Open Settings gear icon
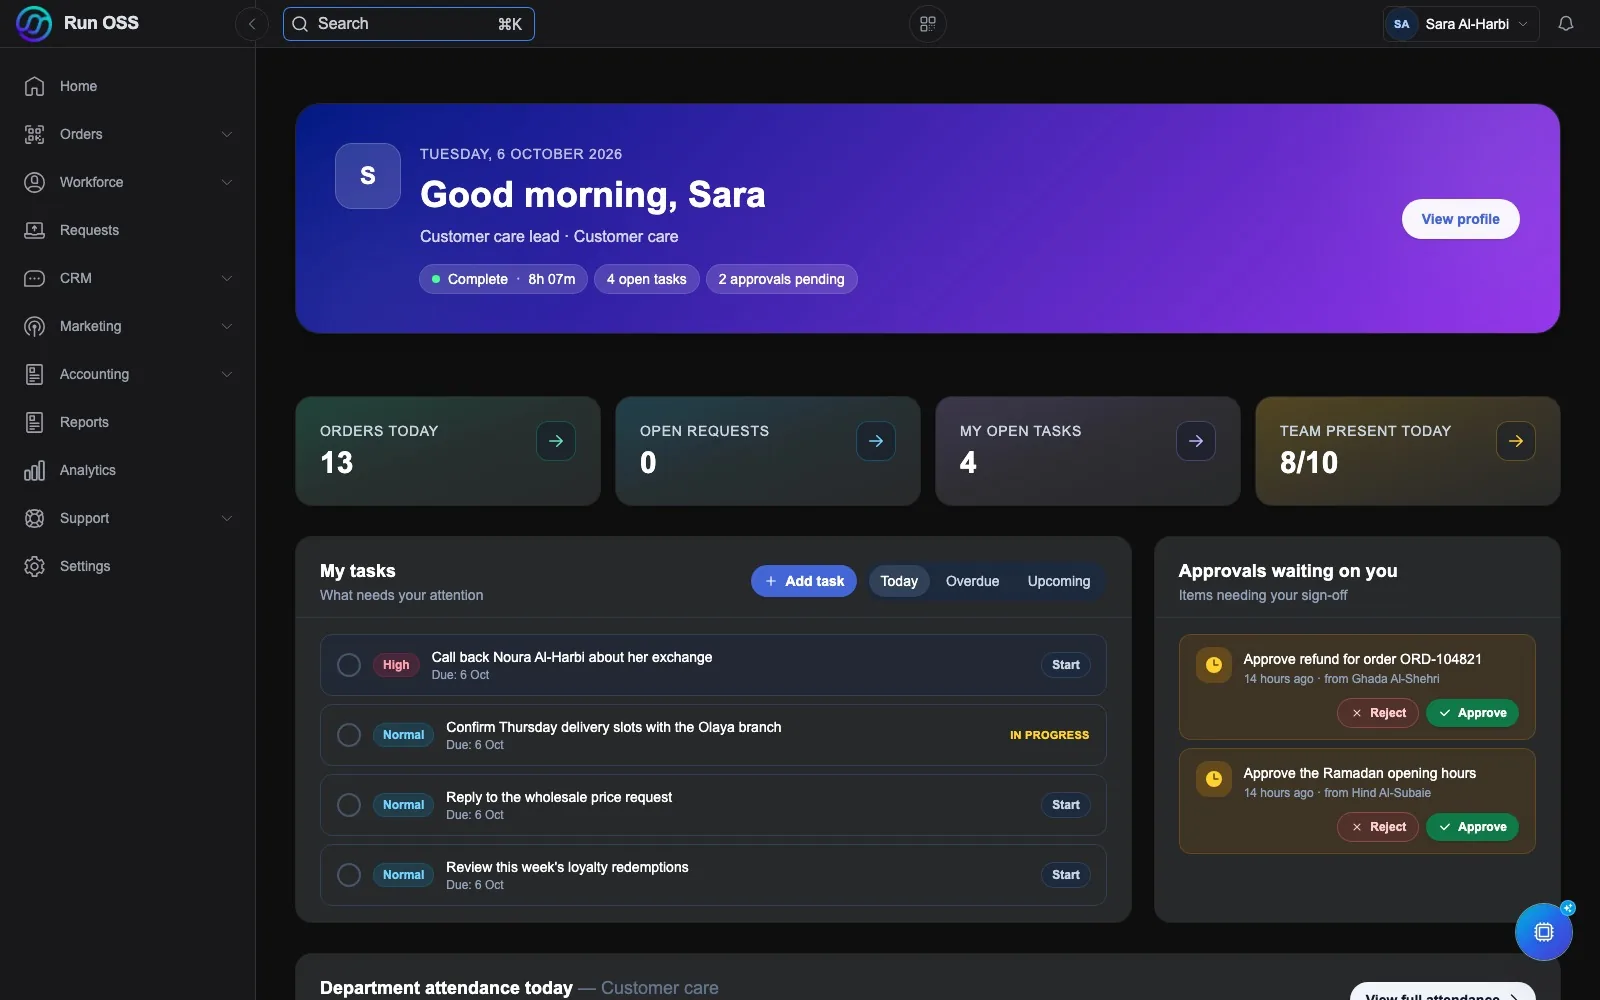This screenshot has height=1000, width=1600. 34,566
